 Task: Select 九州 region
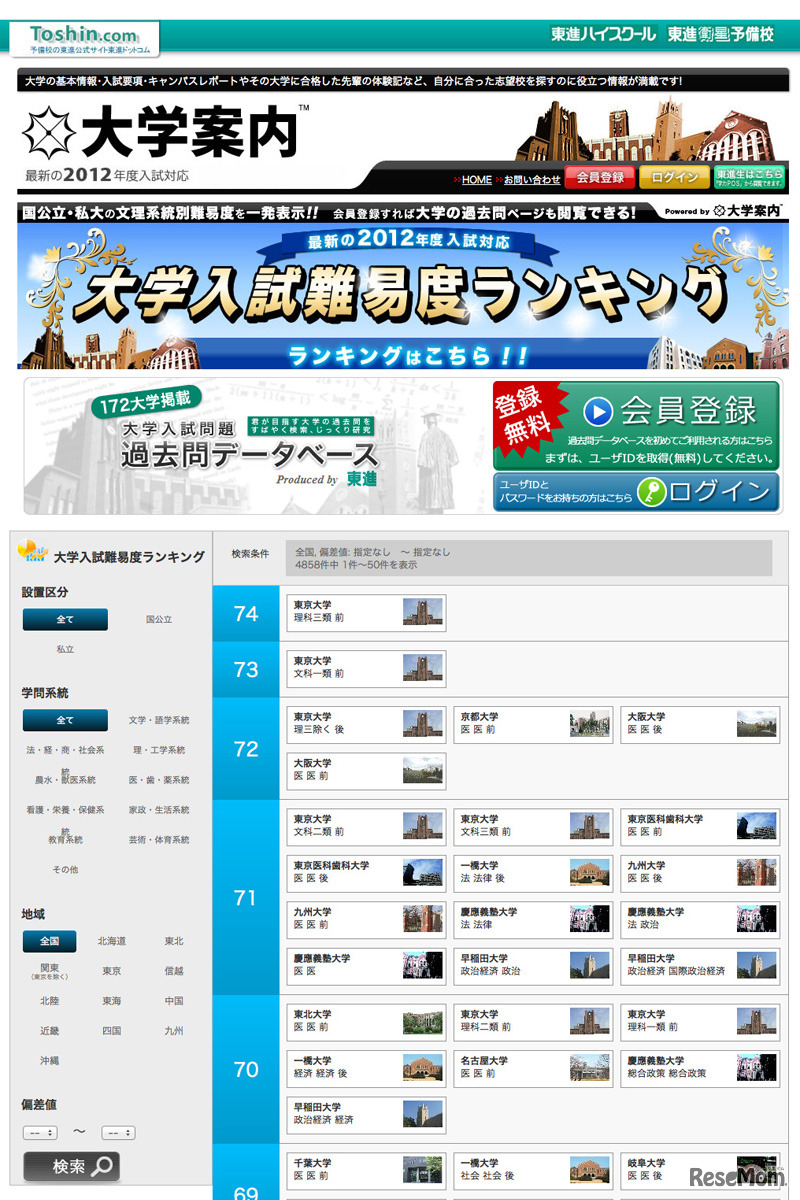coord(174,1031)
